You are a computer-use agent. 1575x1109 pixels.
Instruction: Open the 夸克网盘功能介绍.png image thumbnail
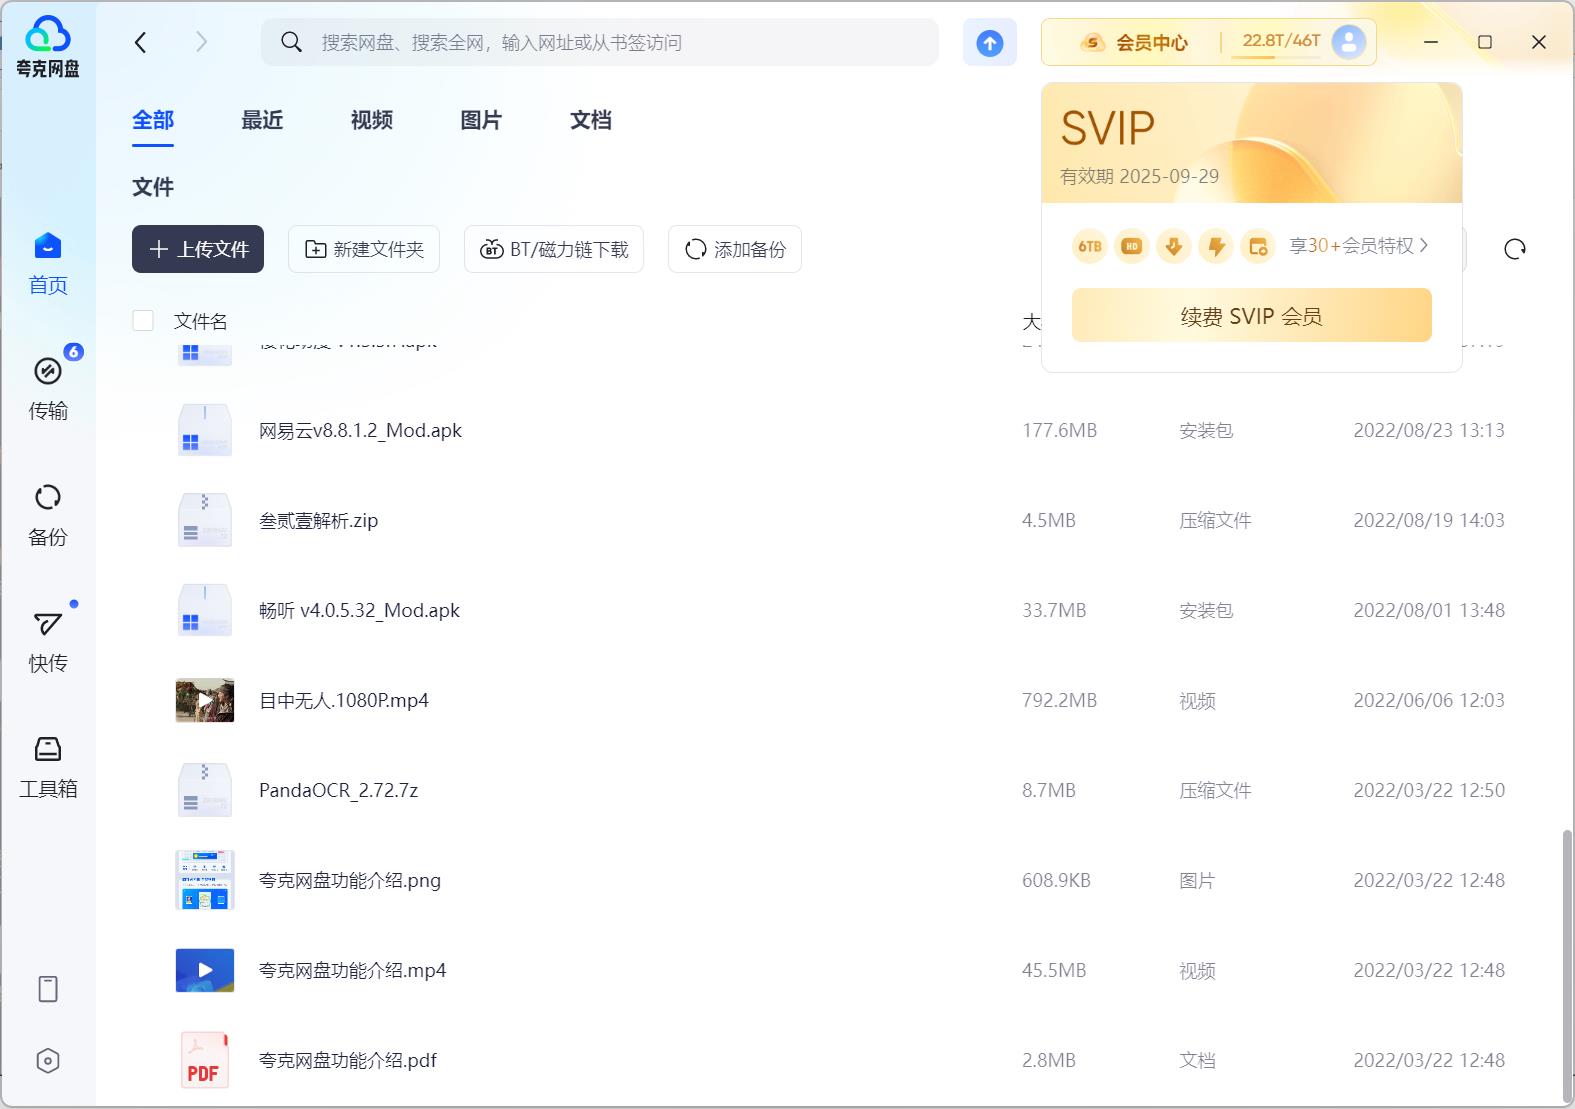tap(205, 880)
